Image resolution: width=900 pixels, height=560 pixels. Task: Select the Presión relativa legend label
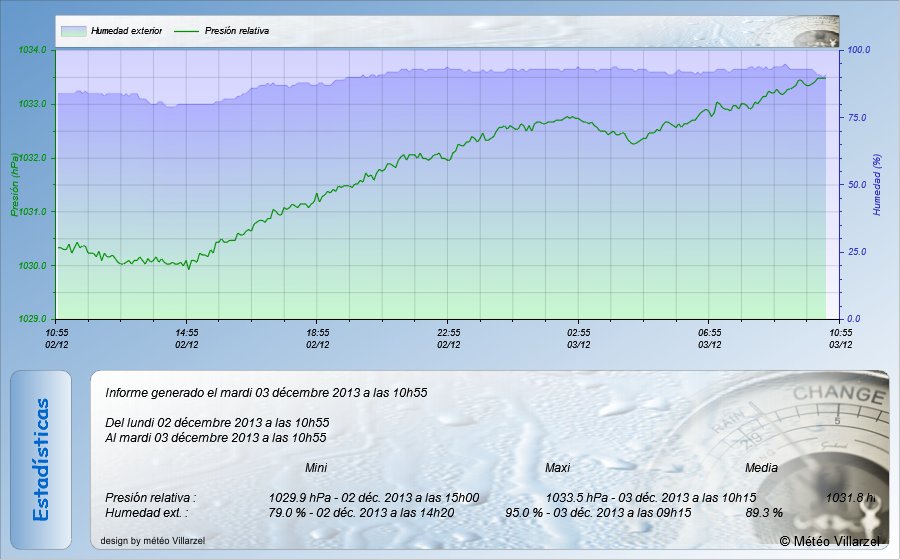(x=236, y=31)
